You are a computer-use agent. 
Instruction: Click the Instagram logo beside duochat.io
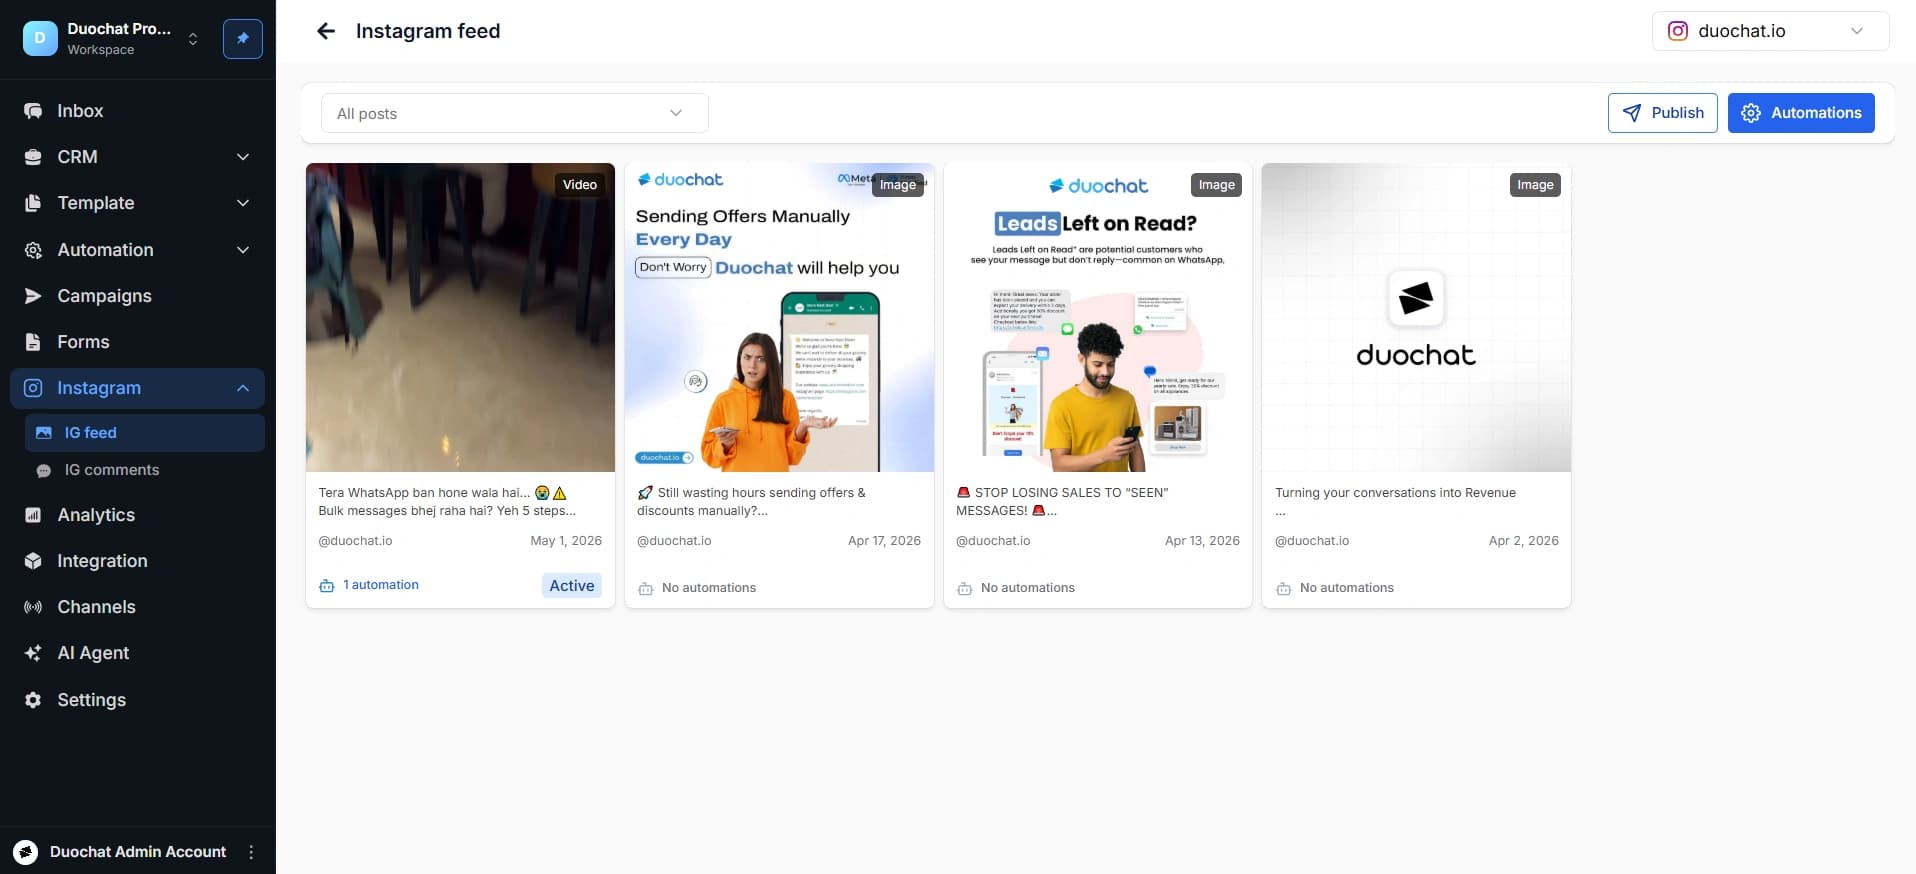(1678, 31)
